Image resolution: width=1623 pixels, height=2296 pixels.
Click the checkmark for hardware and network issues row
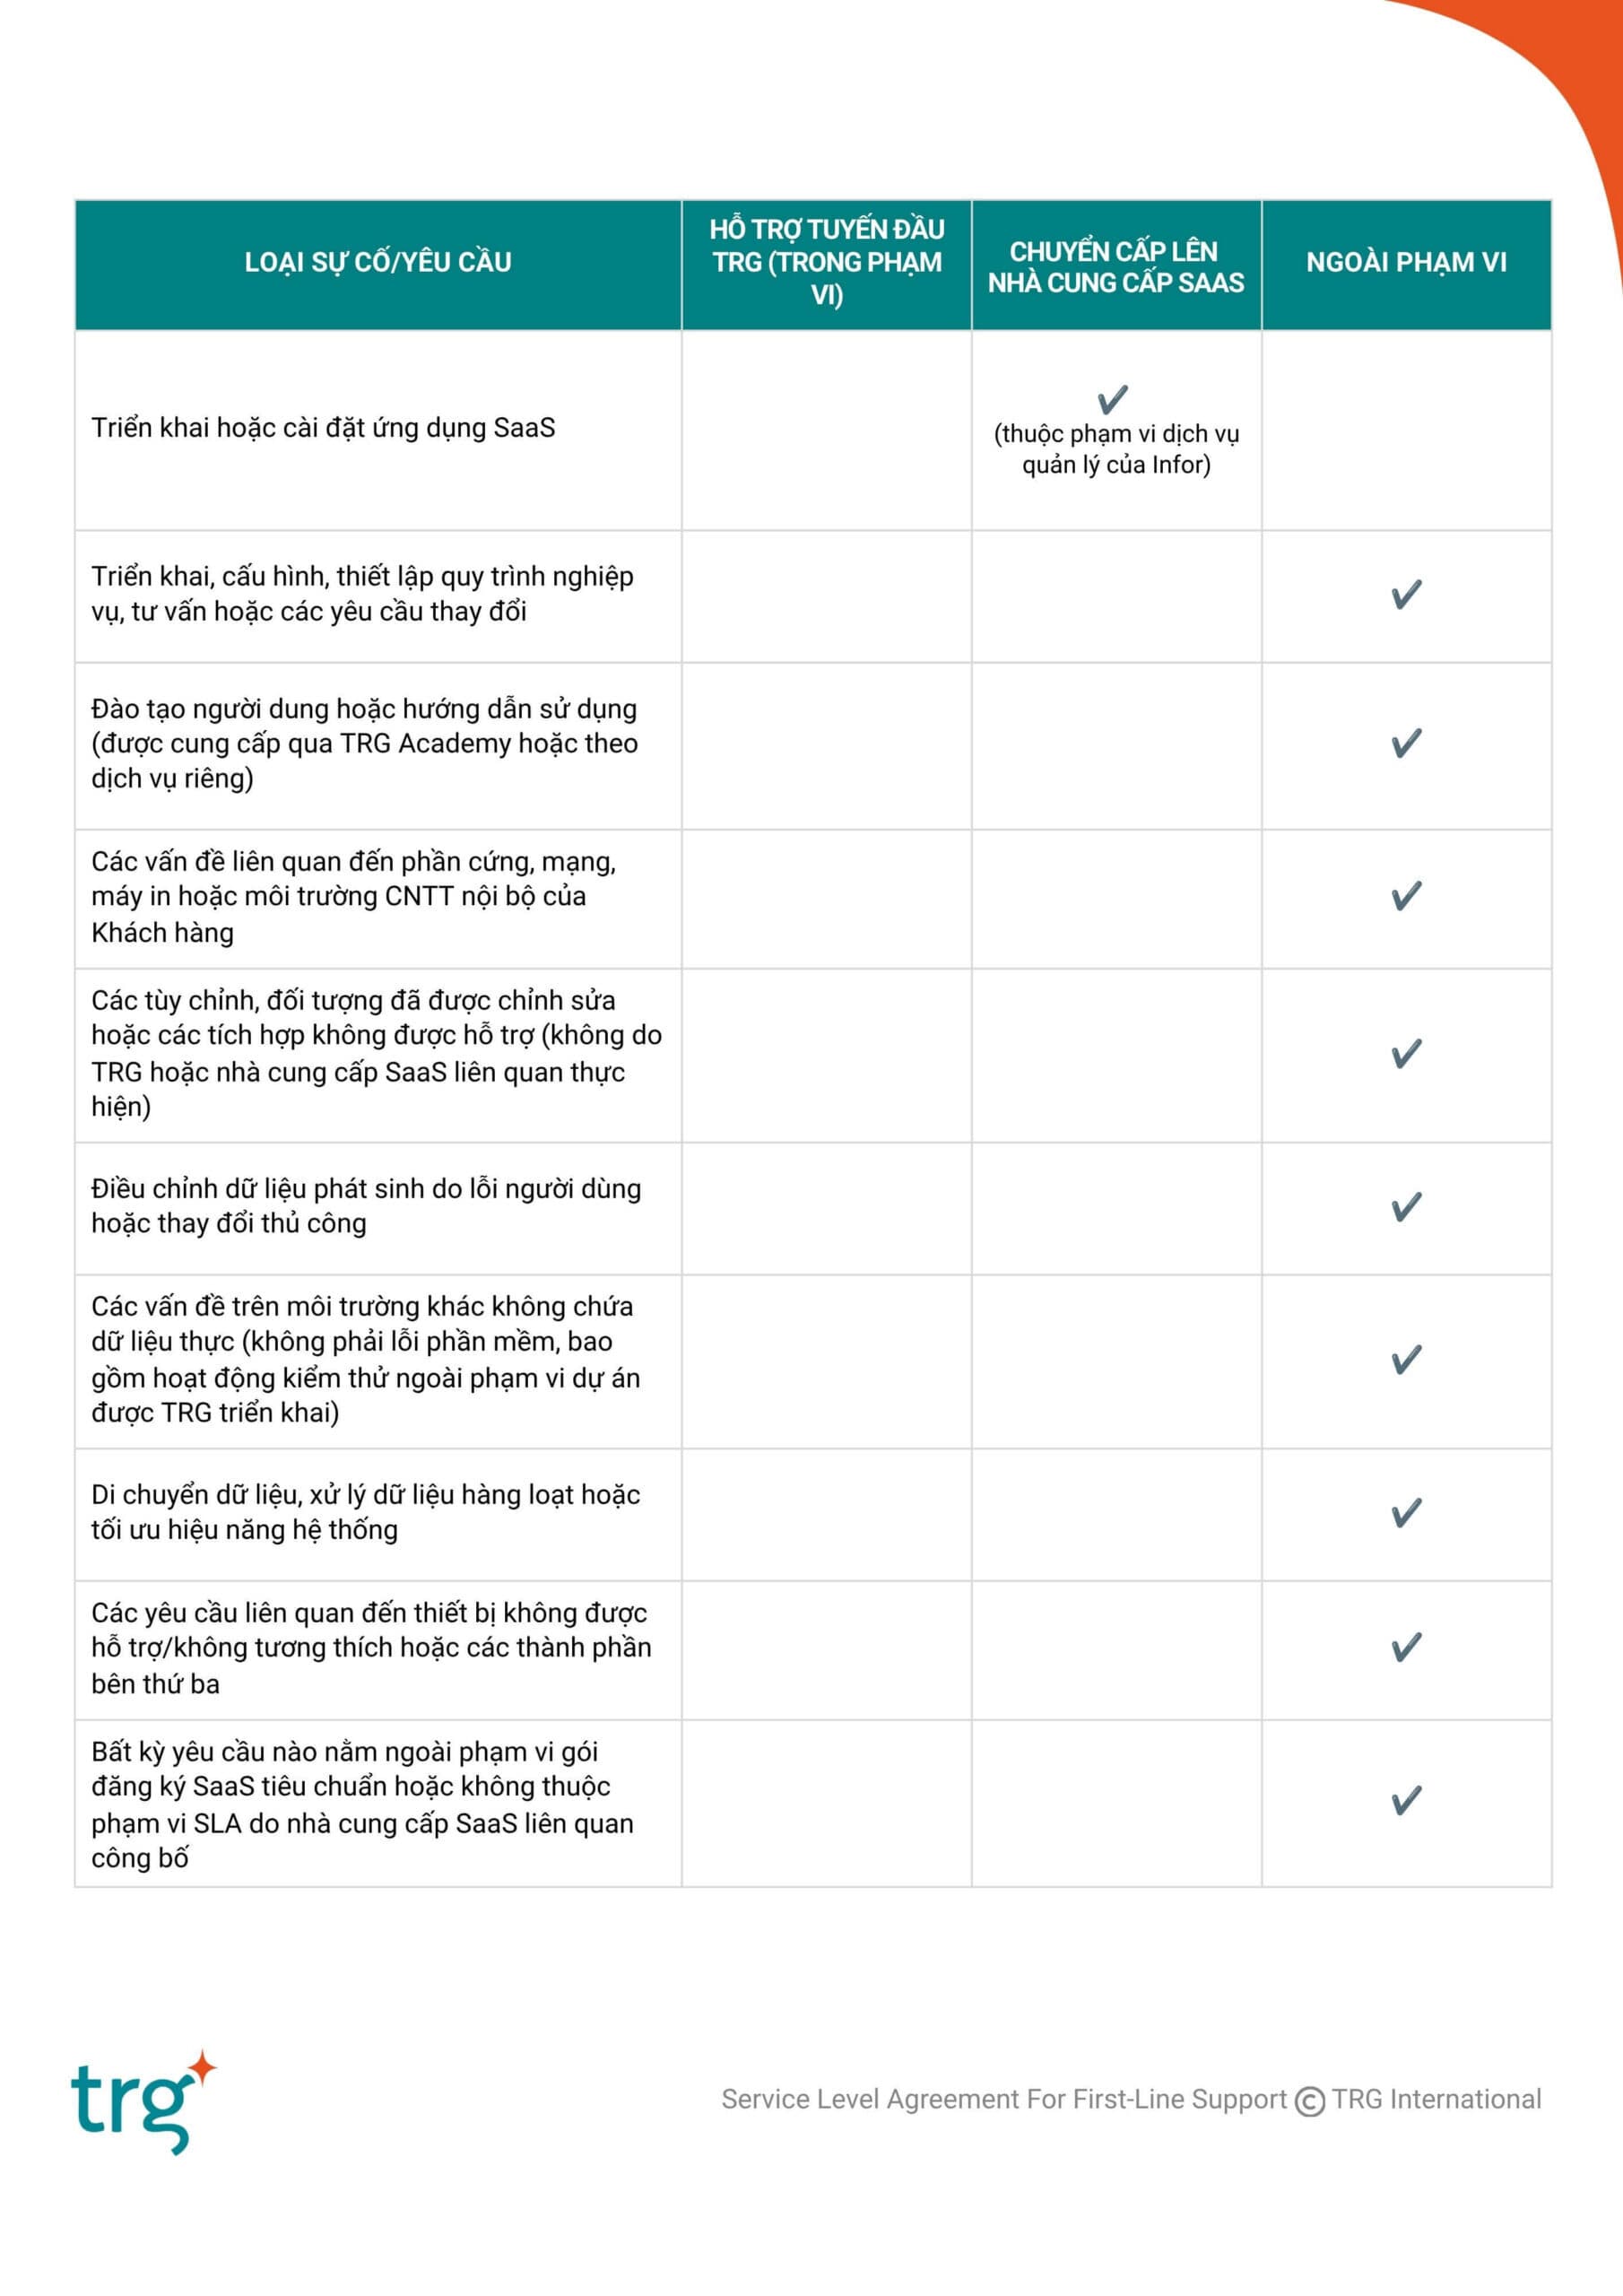1407,895
